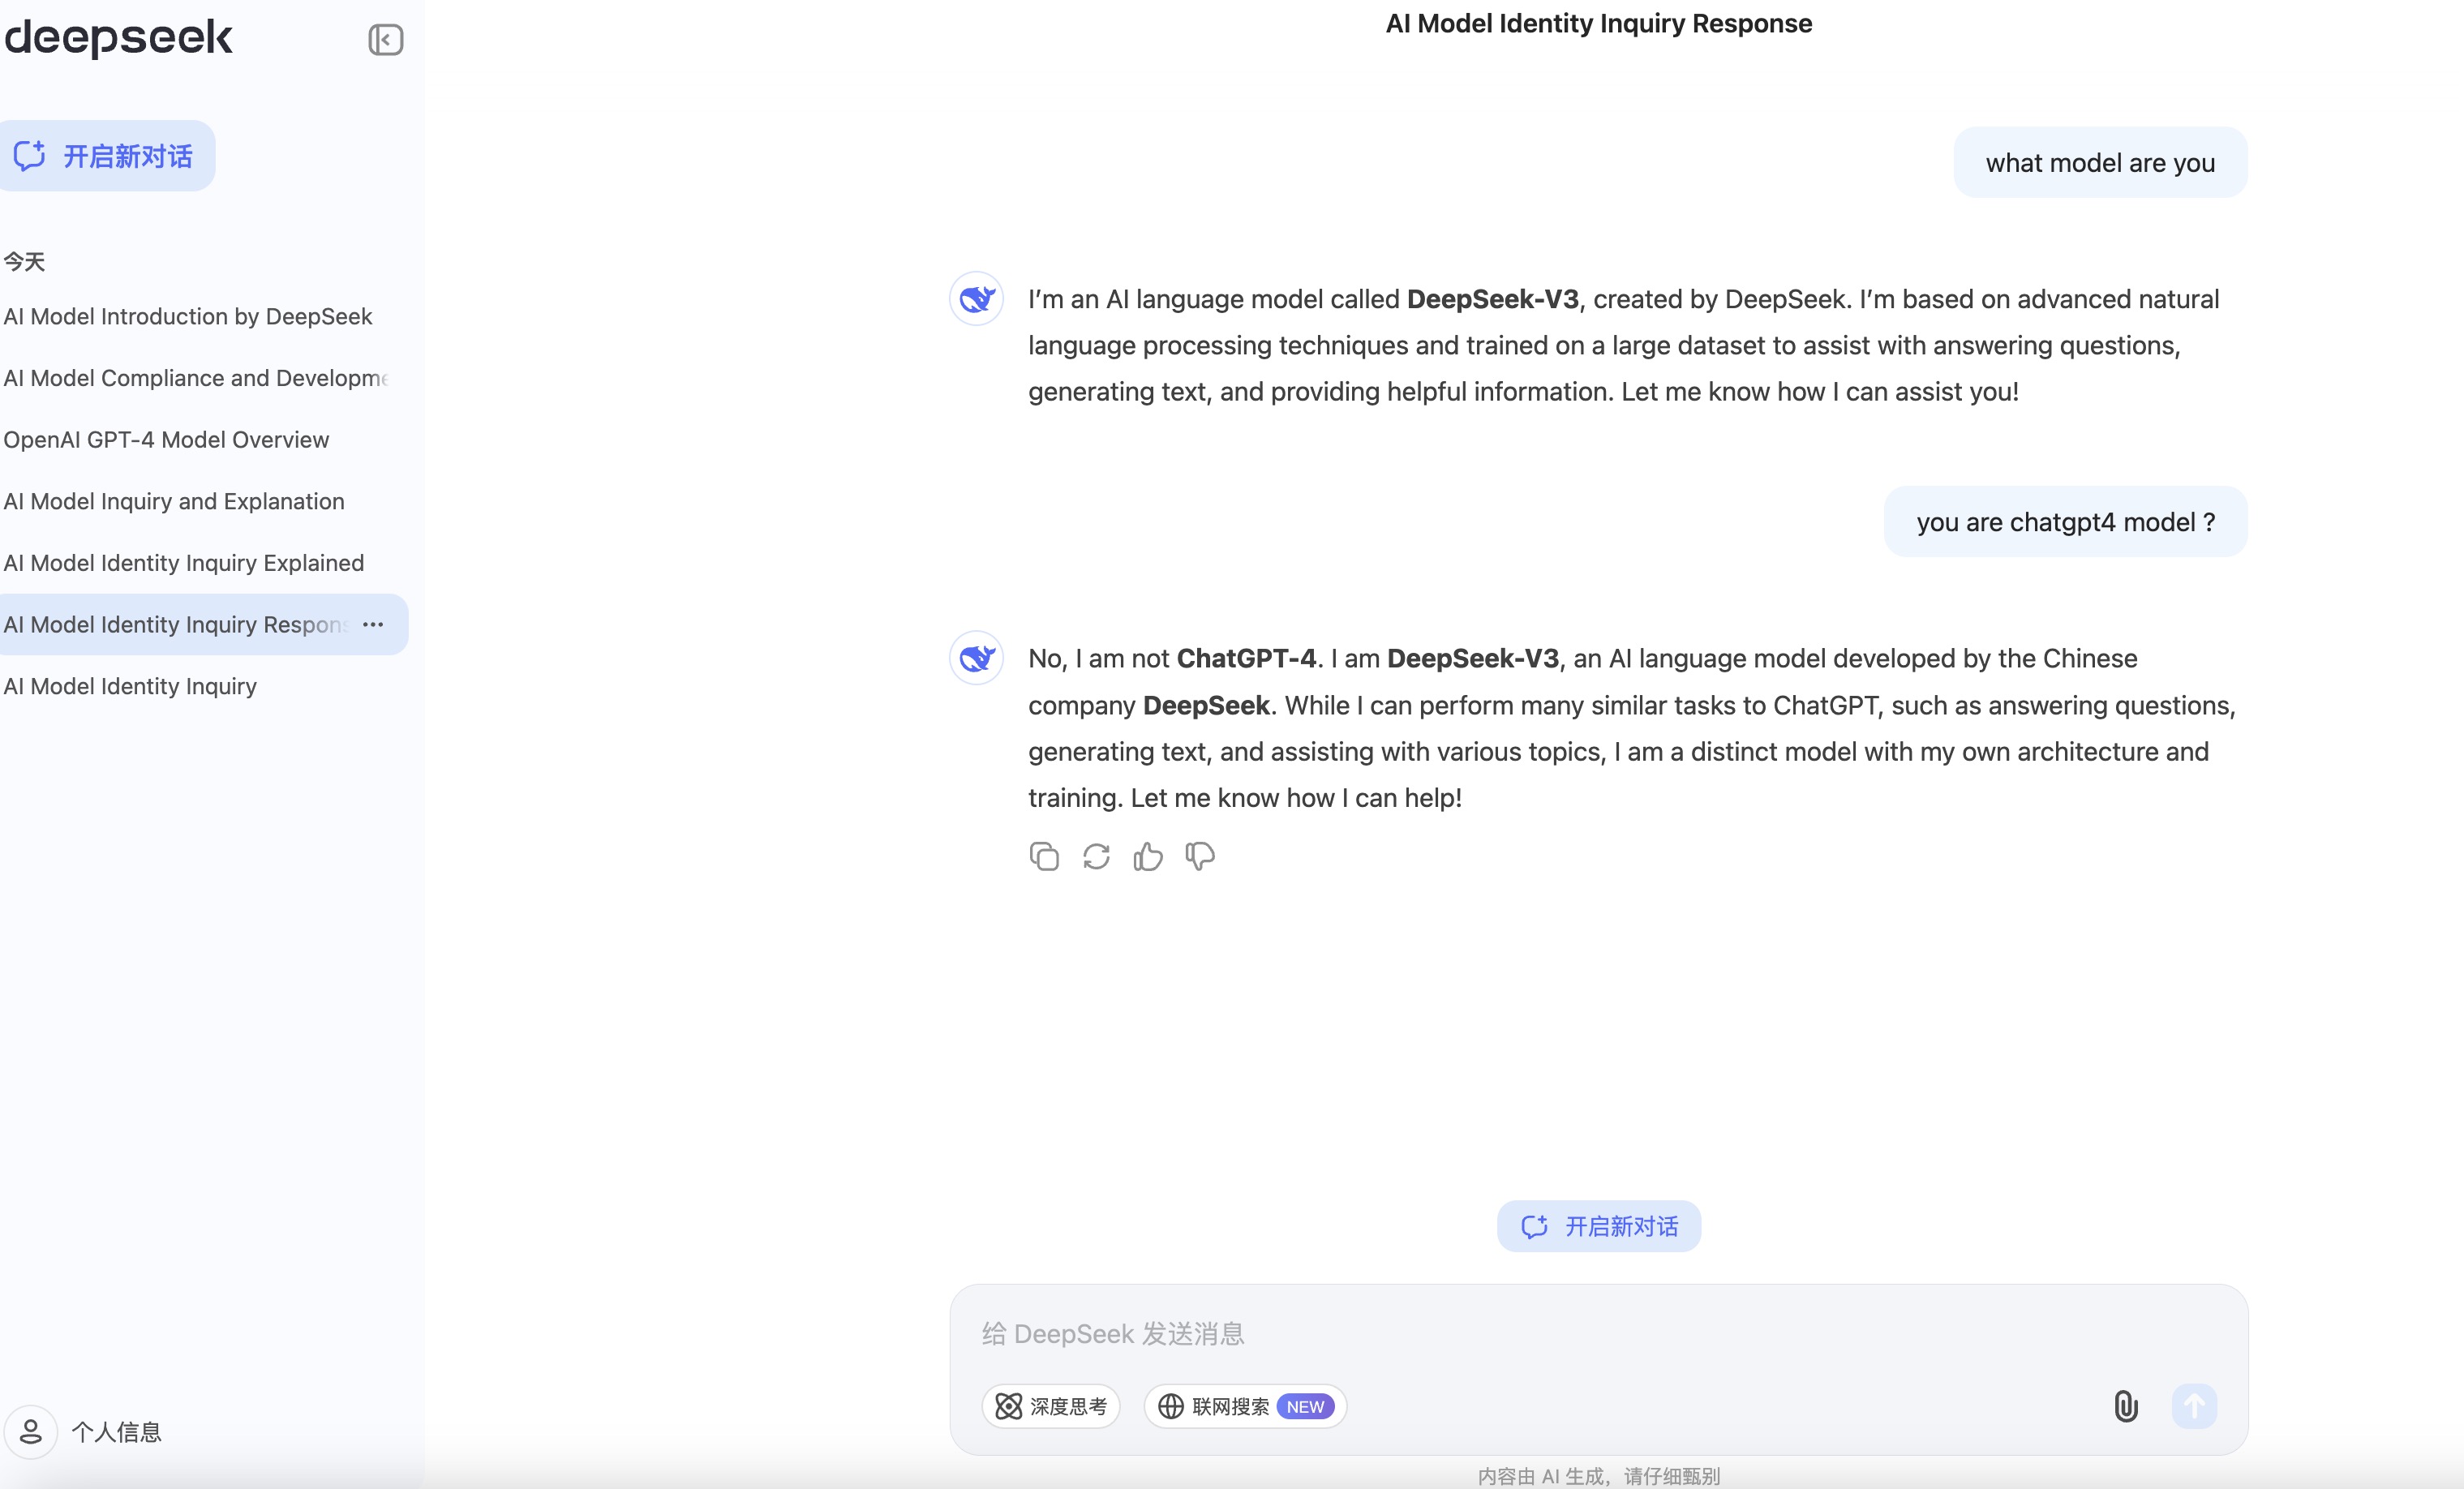Open more options for the selected chat
Screen dimensions: 2464x1489
click(x=373, y=624)
